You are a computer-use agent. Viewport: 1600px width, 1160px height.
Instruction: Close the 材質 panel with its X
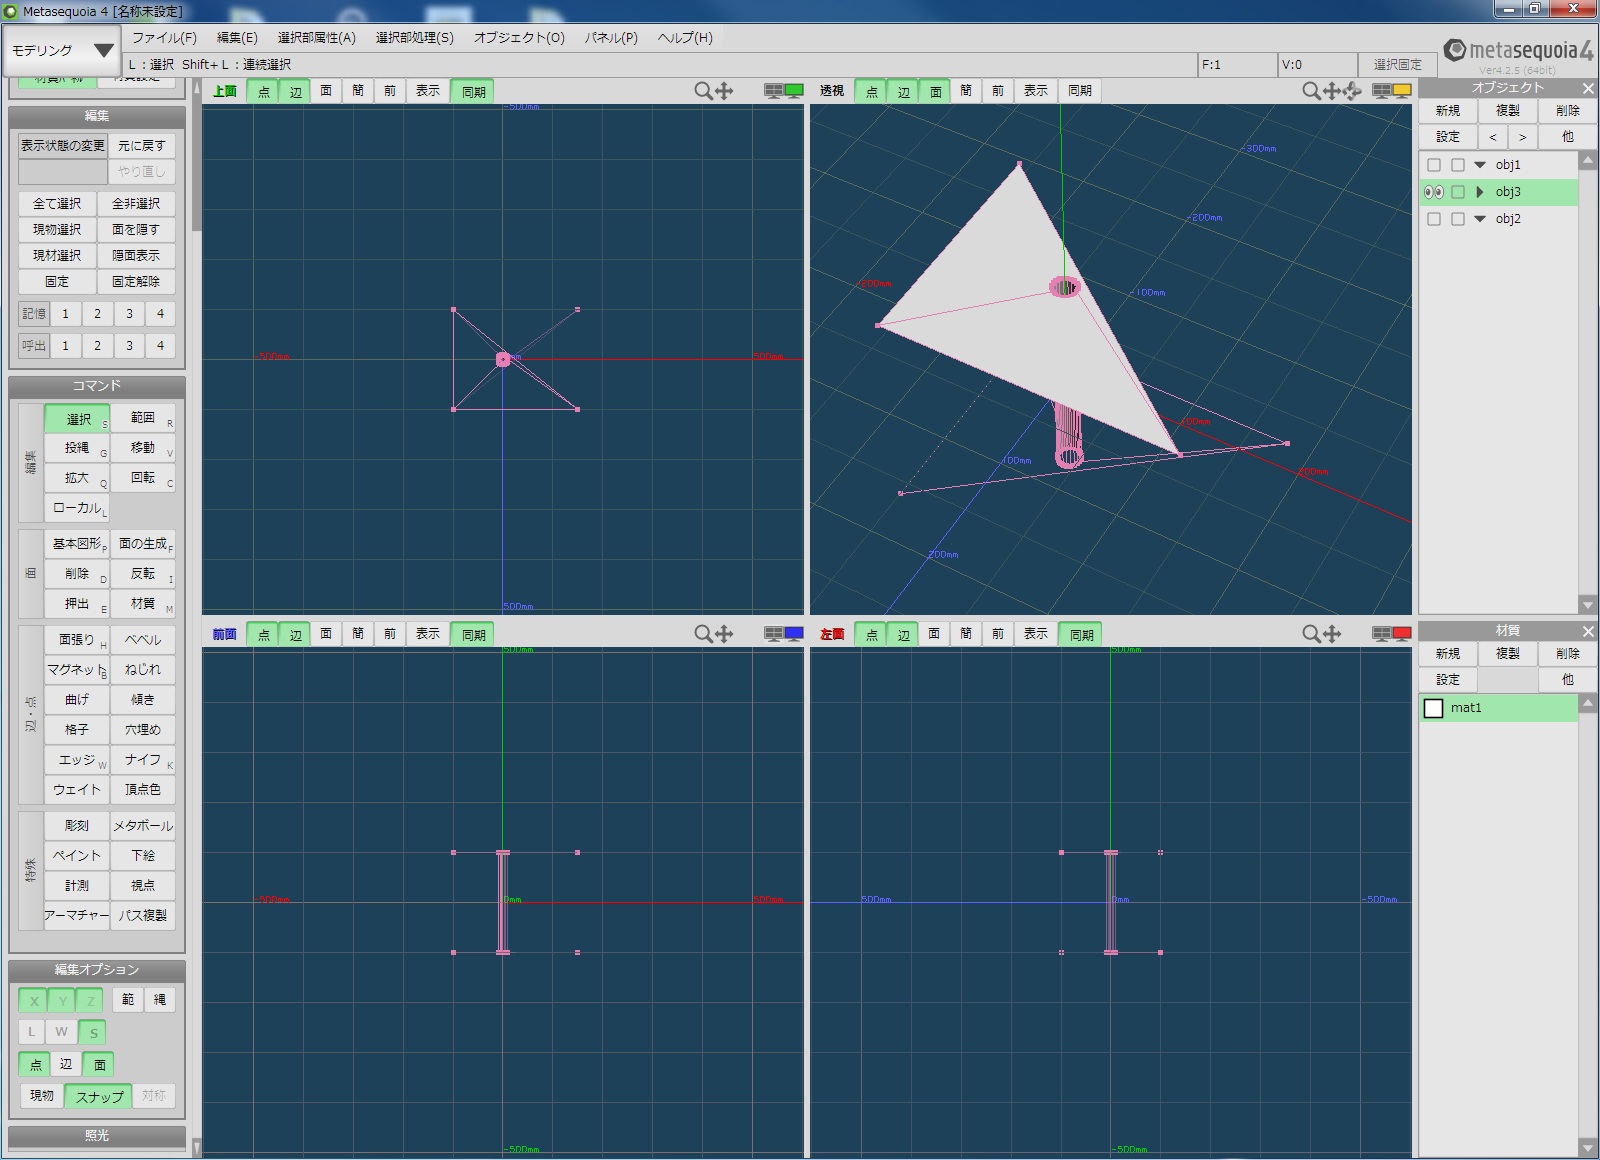pyautogui.click(x=1588, y=631)
